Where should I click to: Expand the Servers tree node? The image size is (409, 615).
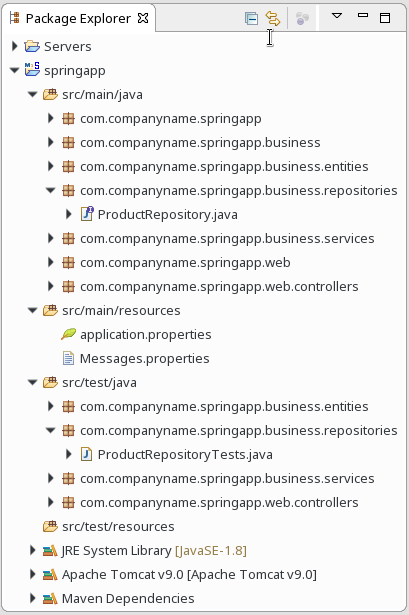[x=15, y=46]
